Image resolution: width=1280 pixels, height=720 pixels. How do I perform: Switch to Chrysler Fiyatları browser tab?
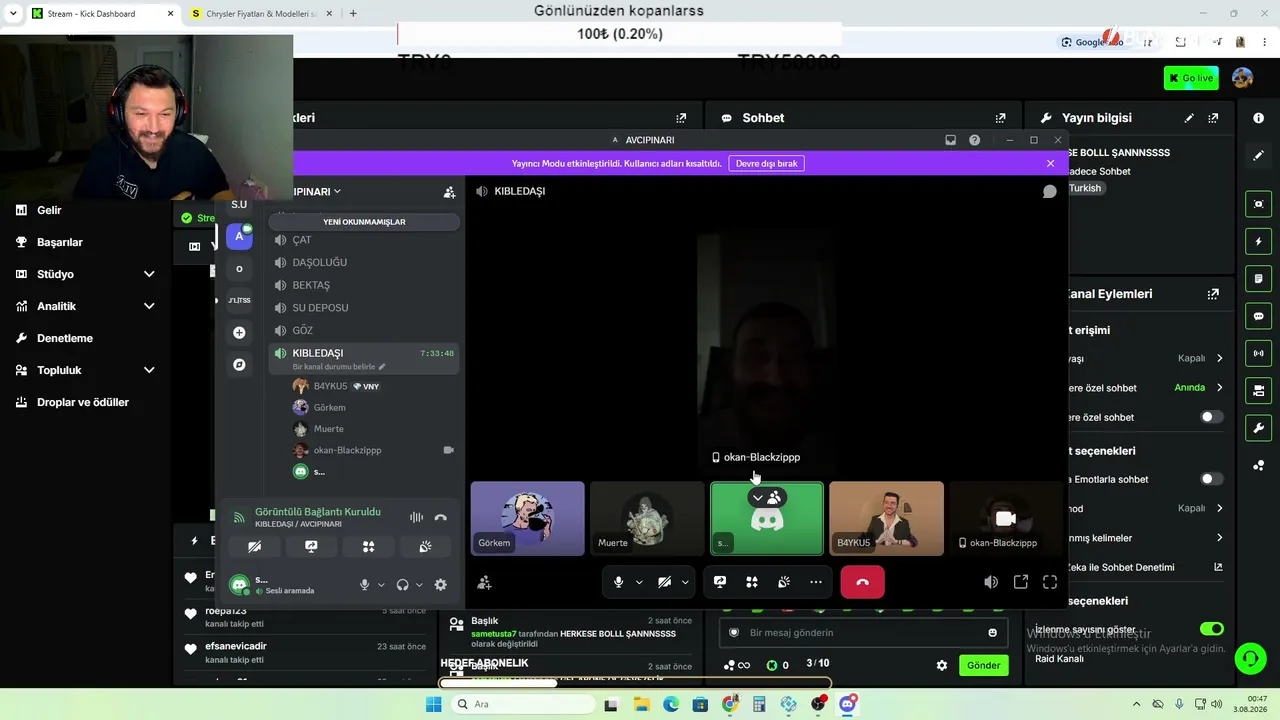click(x=260, y=14)
